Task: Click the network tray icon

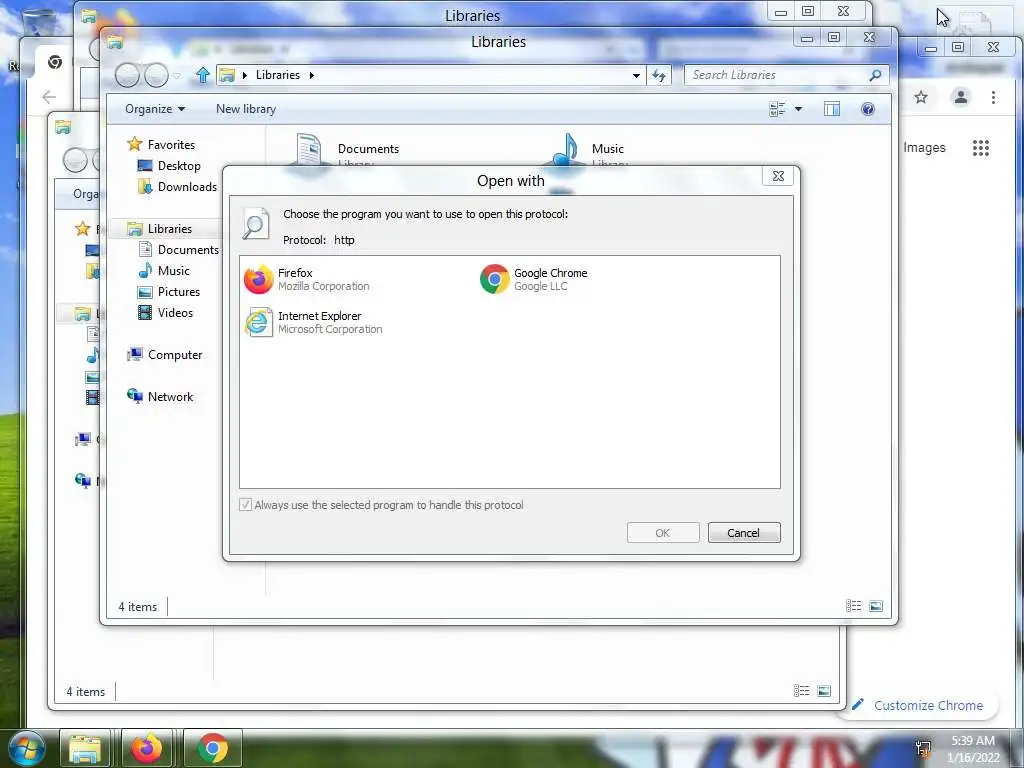Action: click(923, 748)
